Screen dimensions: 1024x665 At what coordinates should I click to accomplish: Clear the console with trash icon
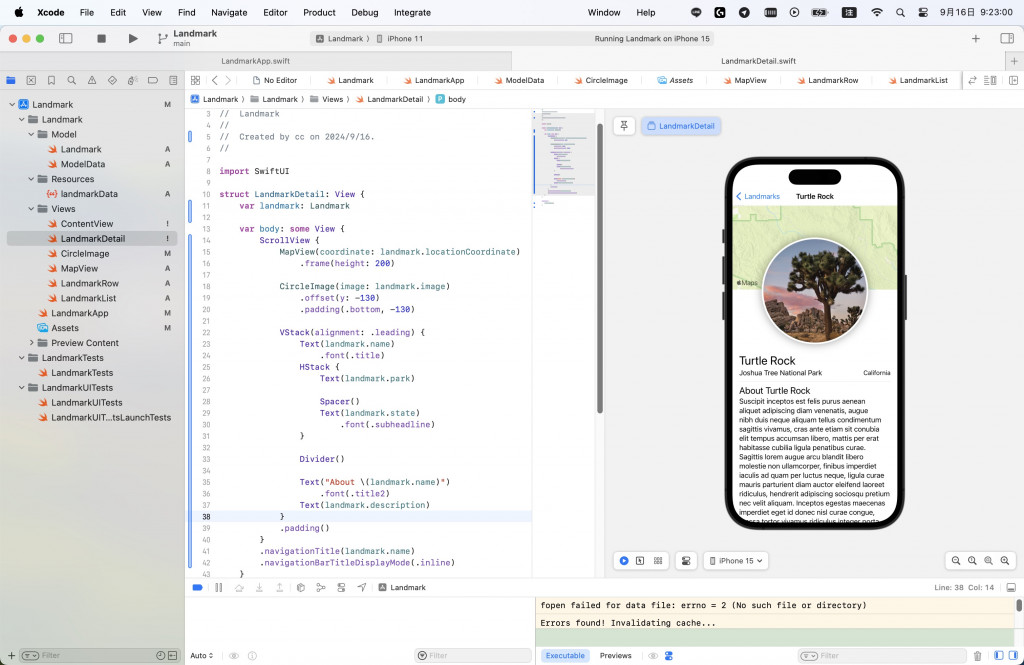point(977,656)
